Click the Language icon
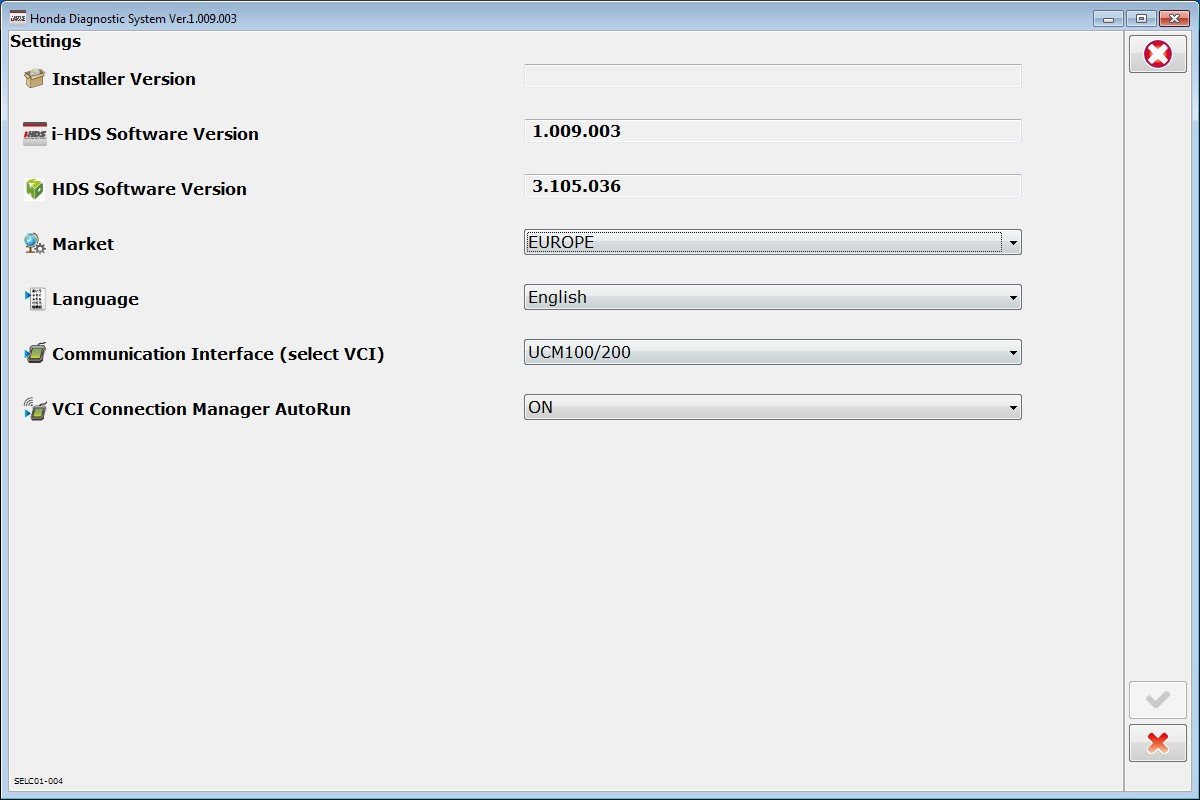1200x800 pixels. coord(35,299)
